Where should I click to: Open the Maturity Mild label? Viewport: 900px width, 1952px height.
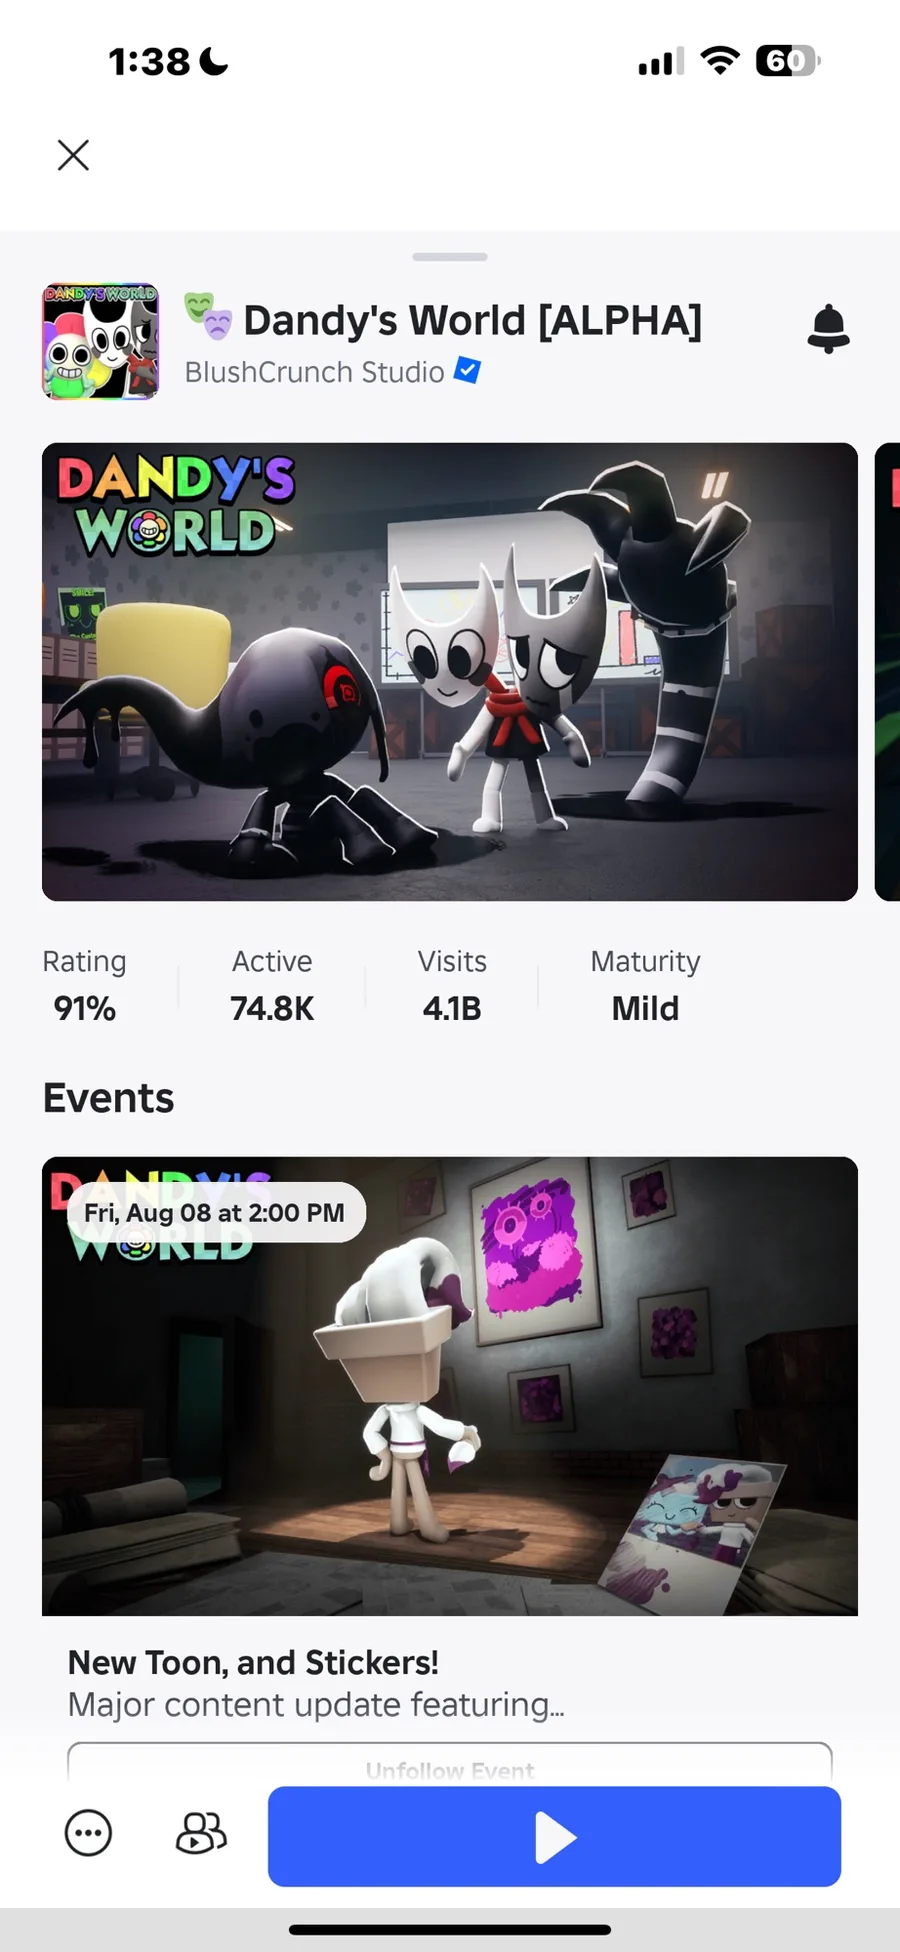click(x=645, y=986)
